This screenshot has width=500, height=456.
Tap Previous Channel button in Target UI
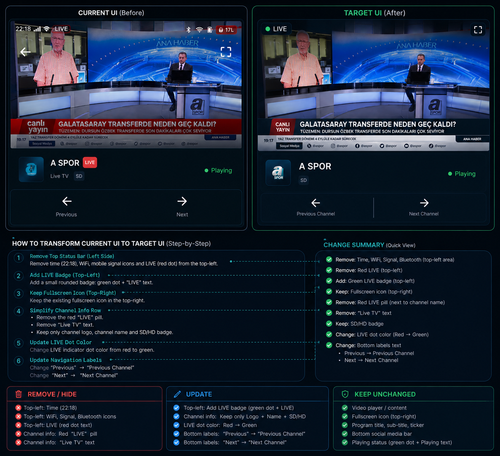316,207
